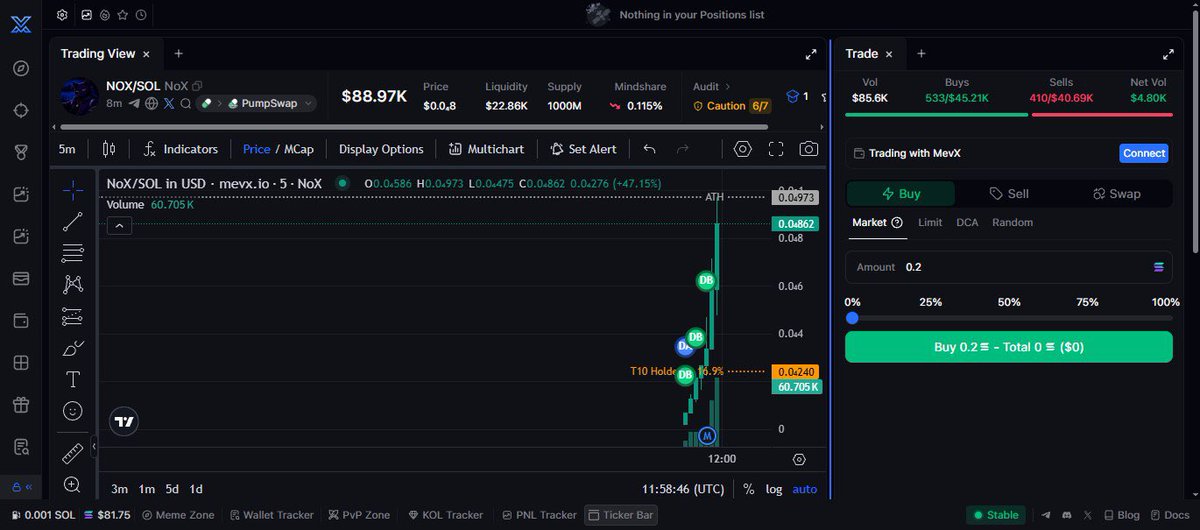Change the candlestick chart style
This screenshot has width=1200, height=530.
[109, 149]
